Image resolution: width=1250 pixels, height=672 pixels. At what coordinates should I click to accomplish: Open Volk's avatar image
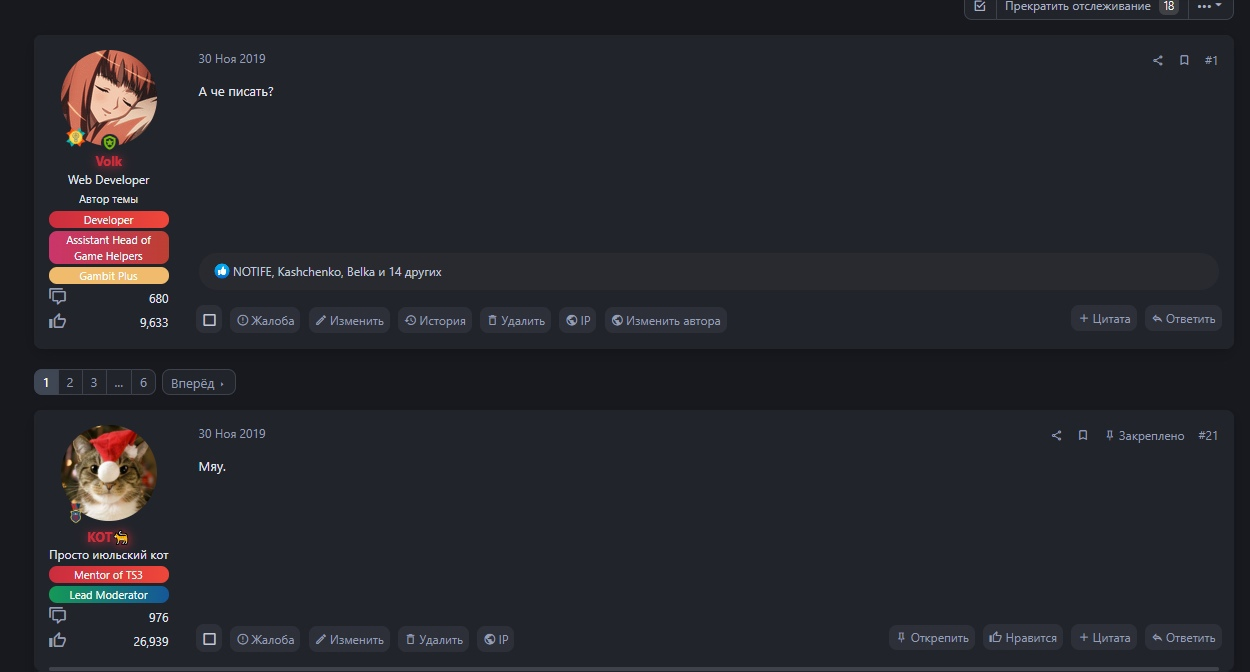coord(109,98)
